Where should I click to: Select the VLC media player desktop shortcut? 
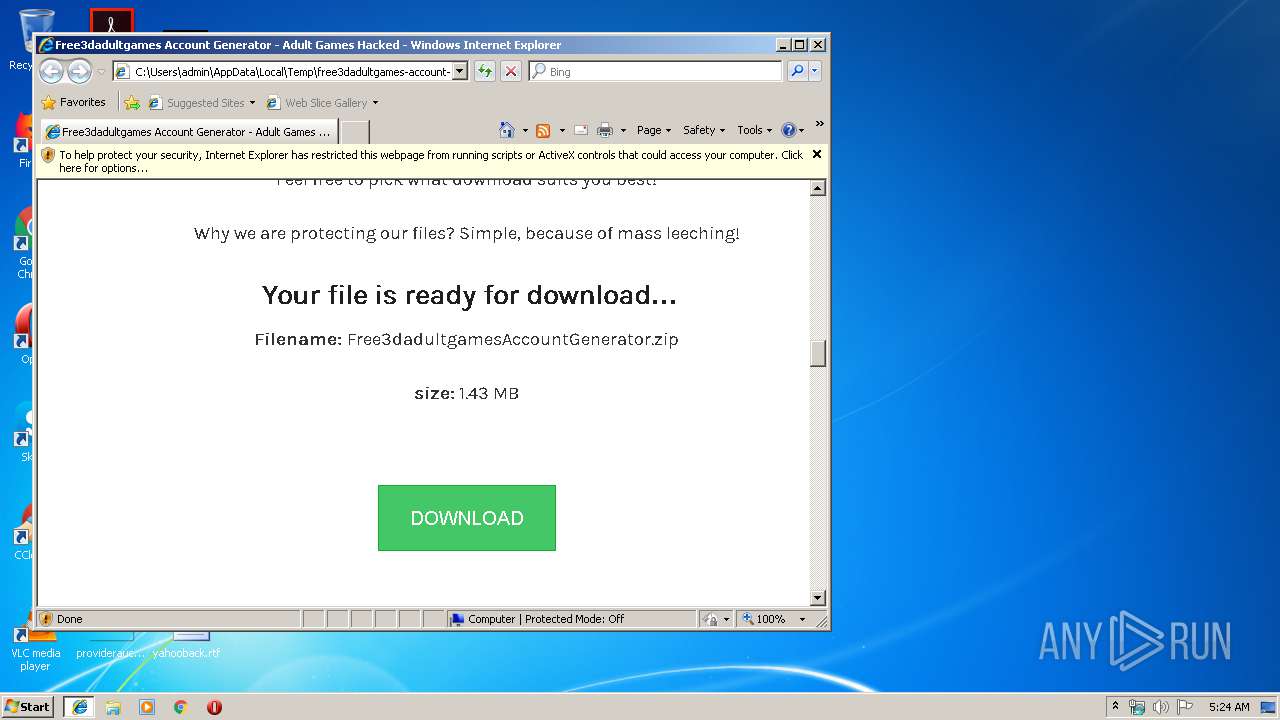tap(35, 650)
